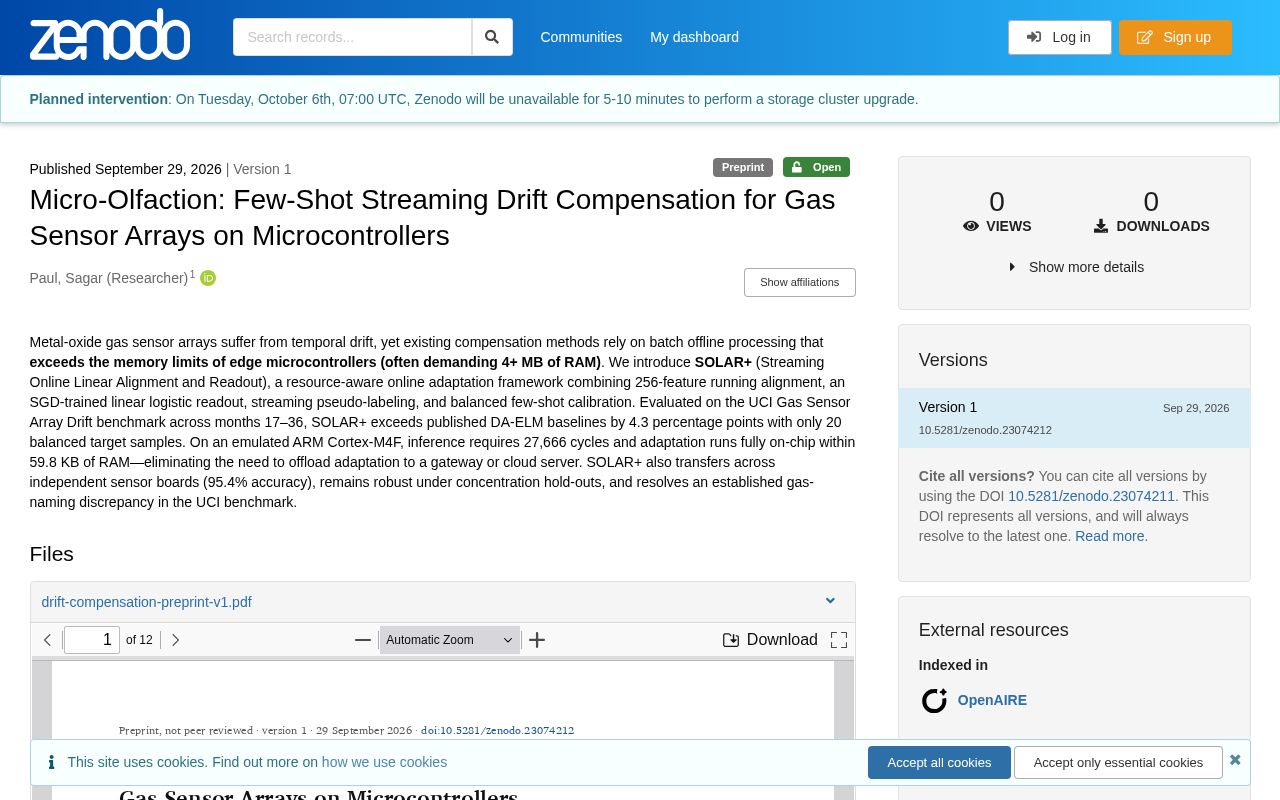Viewport: 1280px width, 800px height.
Task: Enter PDF fullscreen mode
Action: pos(839,640)
